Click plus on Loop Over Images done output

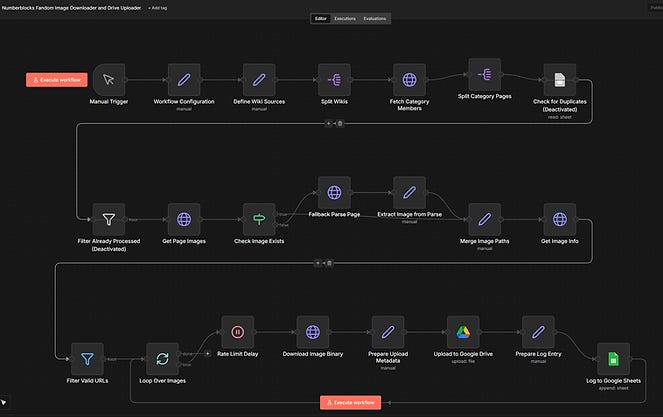coord(208,353)
